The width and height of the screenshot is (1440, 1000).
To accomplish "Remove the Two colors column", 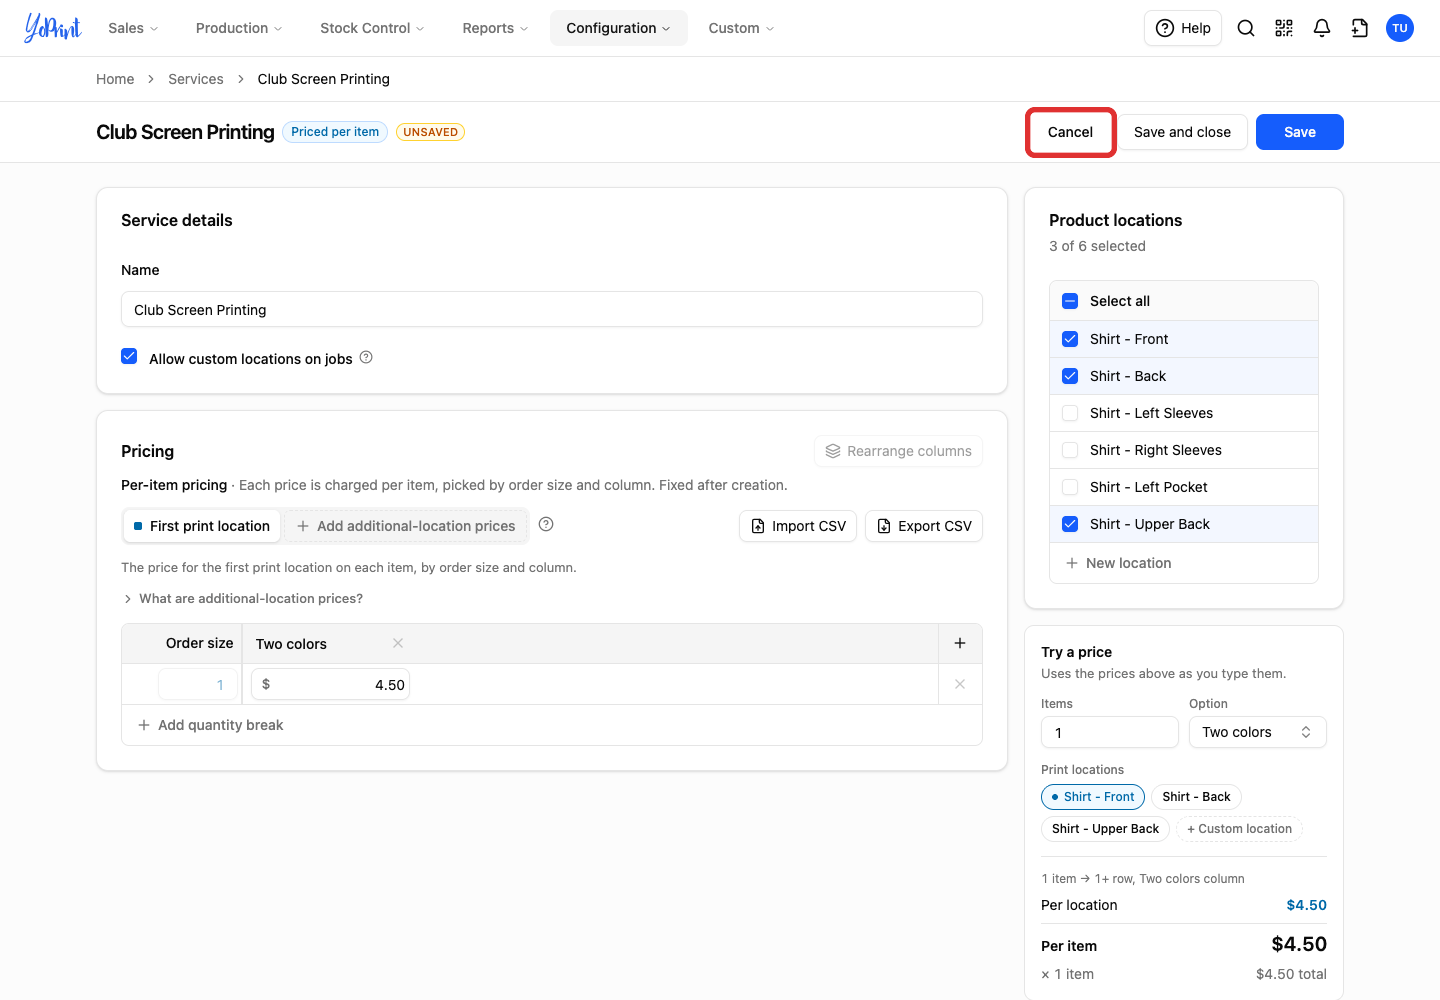I will (398, 643).
